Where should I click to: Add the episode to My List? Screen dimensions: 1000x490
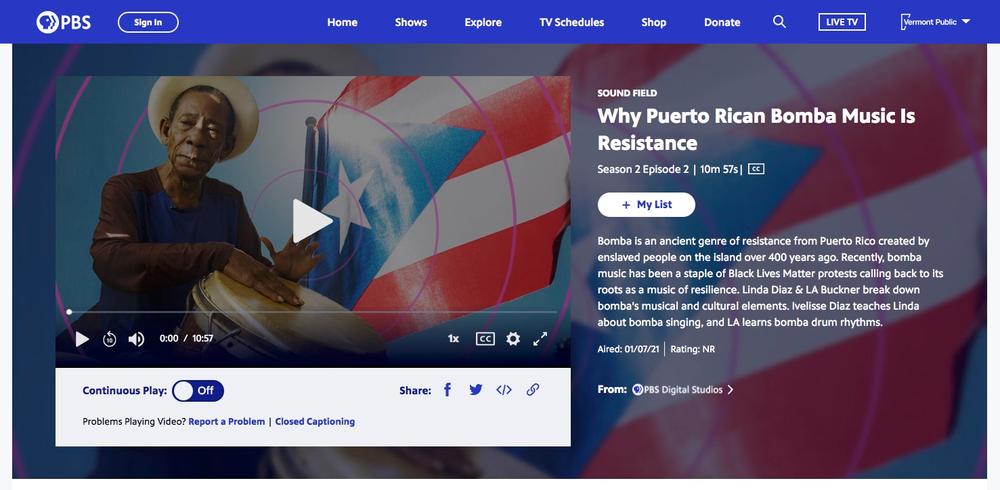point(646,205)
